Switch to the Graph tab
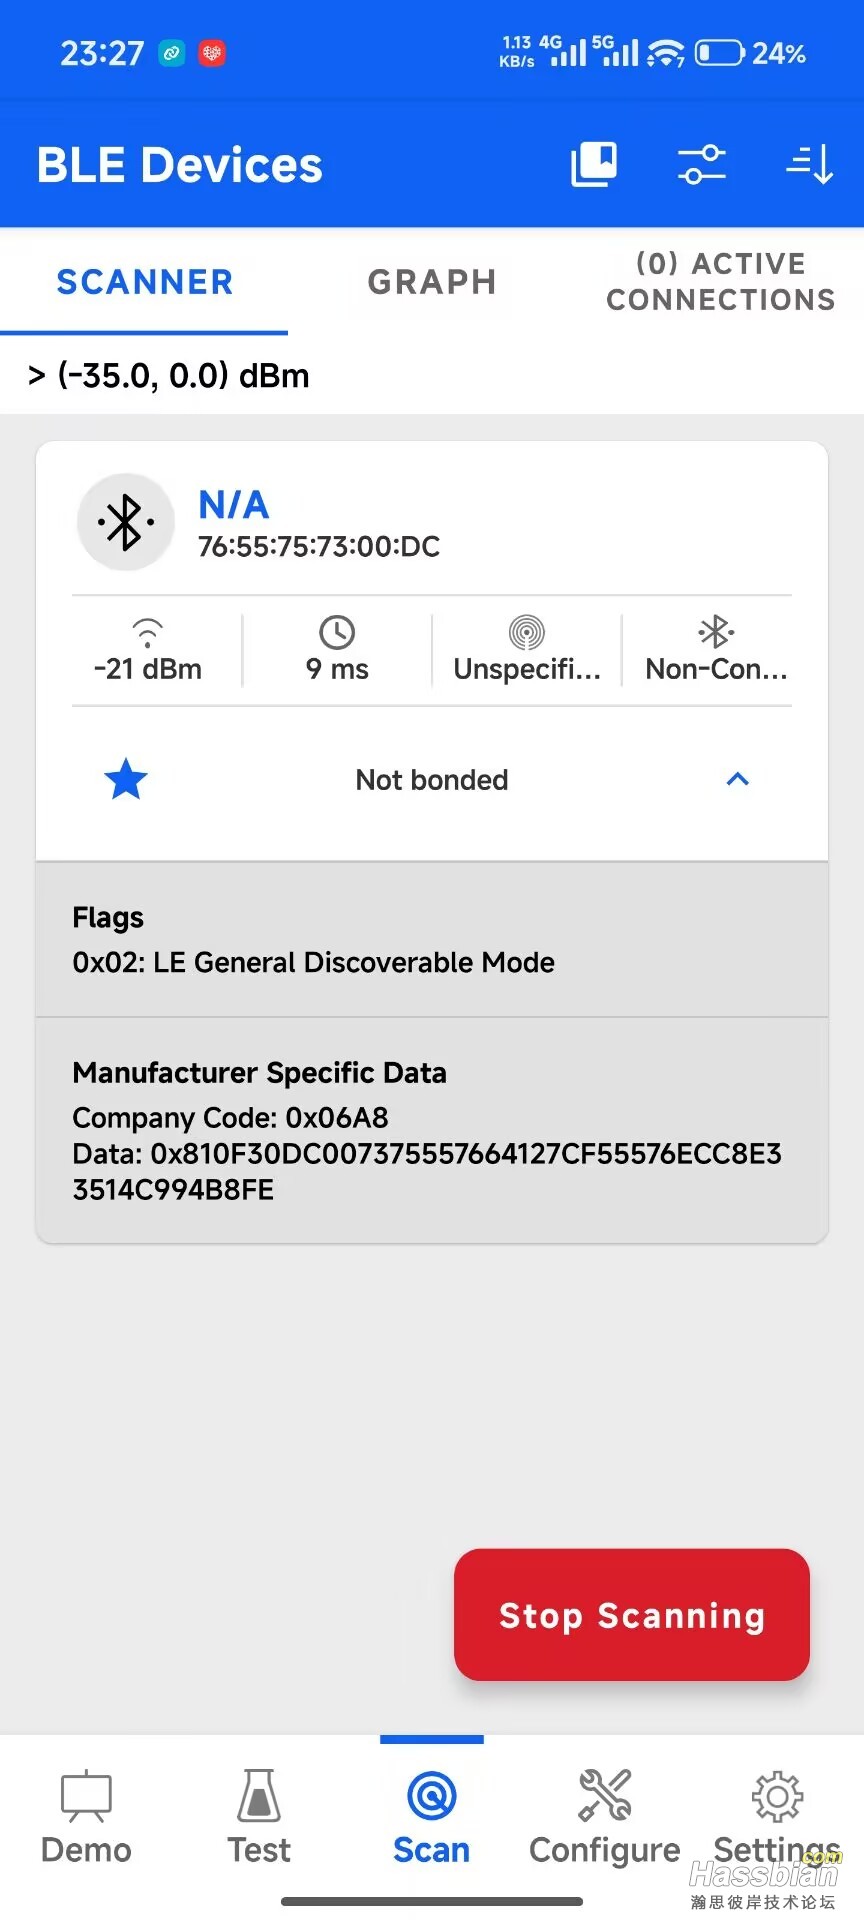864x1920 pixels. point(431,282)
